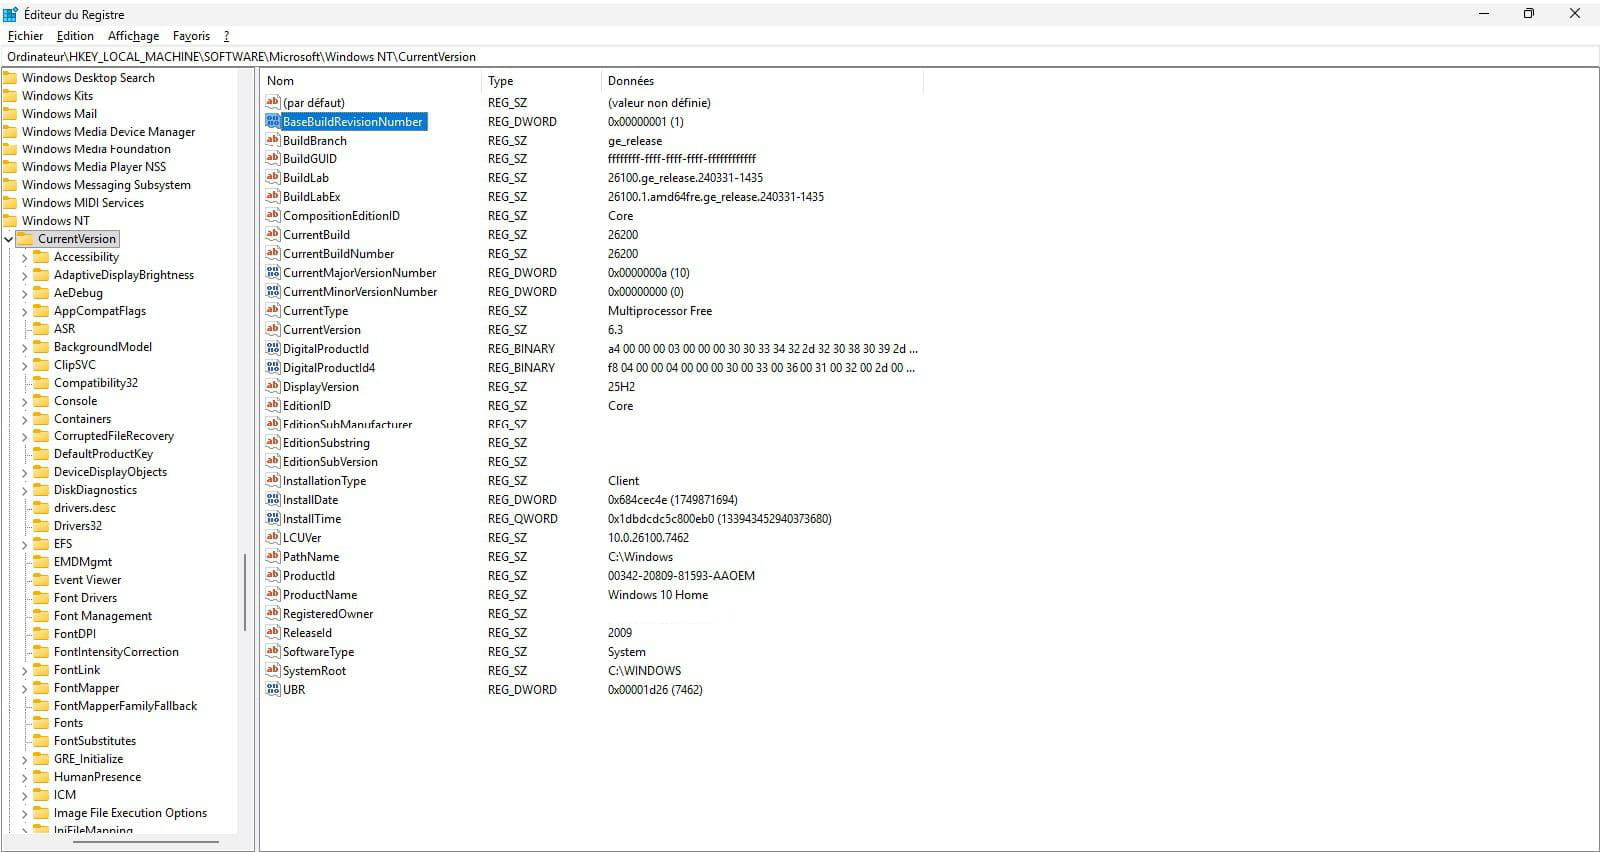This screenshot has height=852, width=1600.
Task: Select the FontSubstitutes key
Action: point(95,741)
